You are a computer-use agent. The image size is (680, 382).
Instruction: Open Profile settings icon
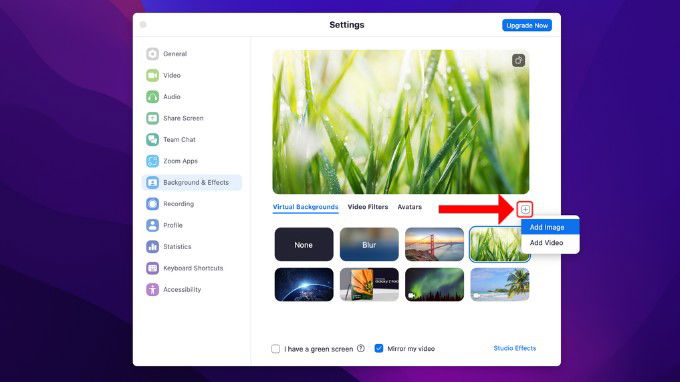click(152, 225)
